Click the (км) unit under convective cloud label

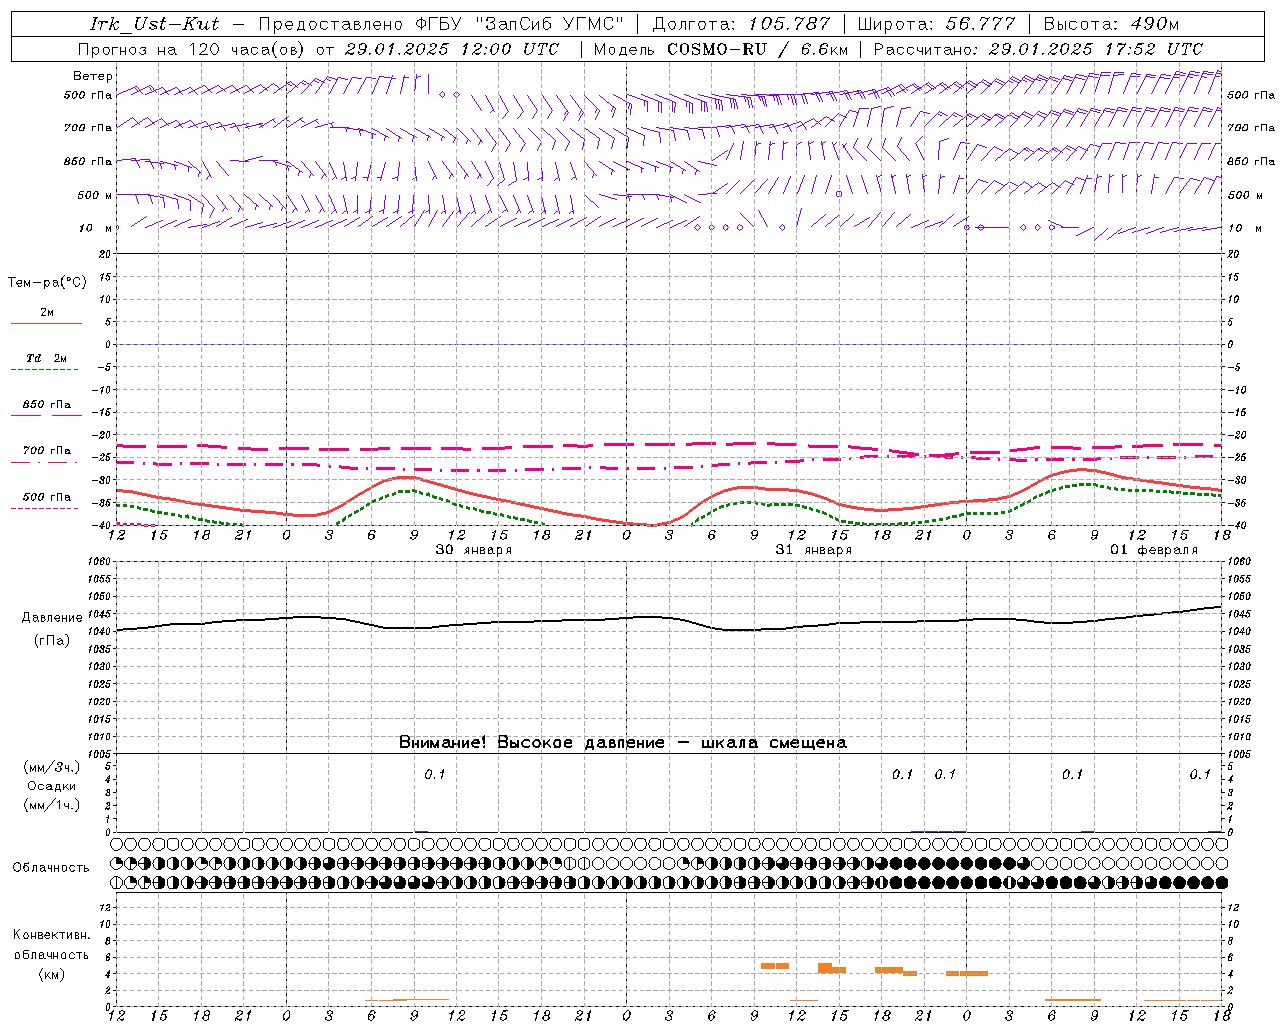tap(51, 974)
